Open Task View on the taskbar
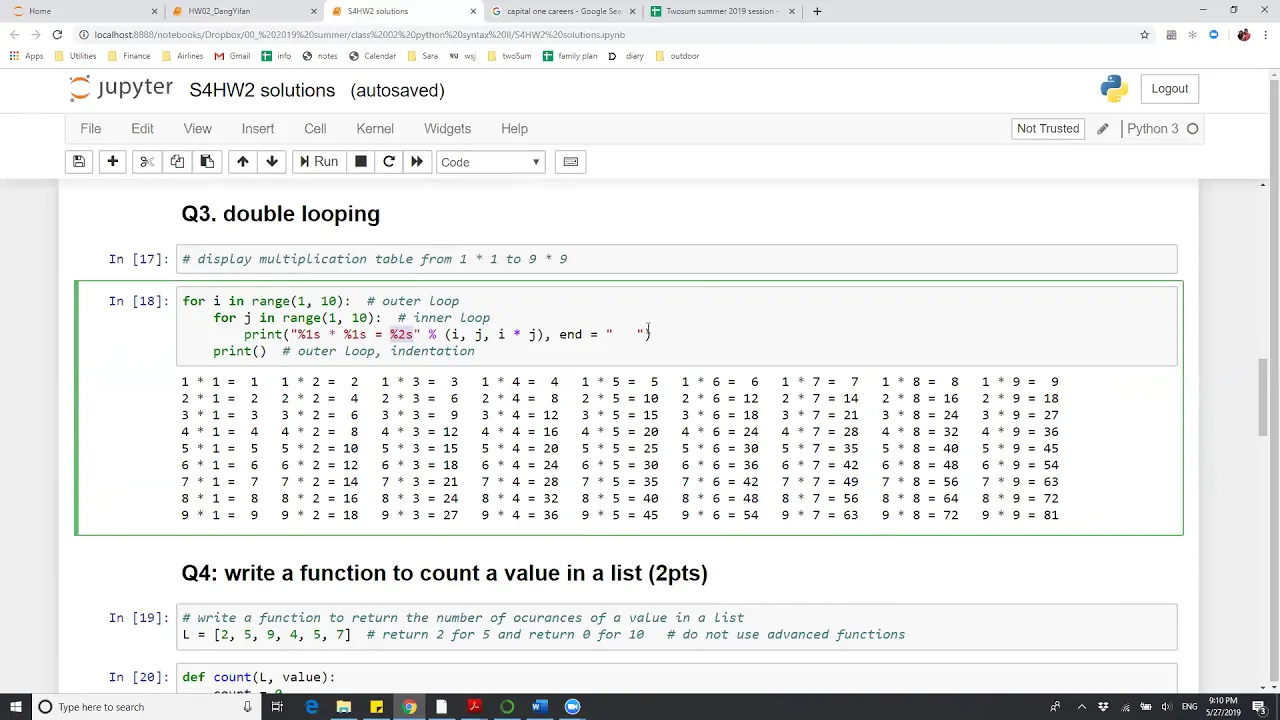Screen dimensions: 1280x720 (x=278, y=707)
